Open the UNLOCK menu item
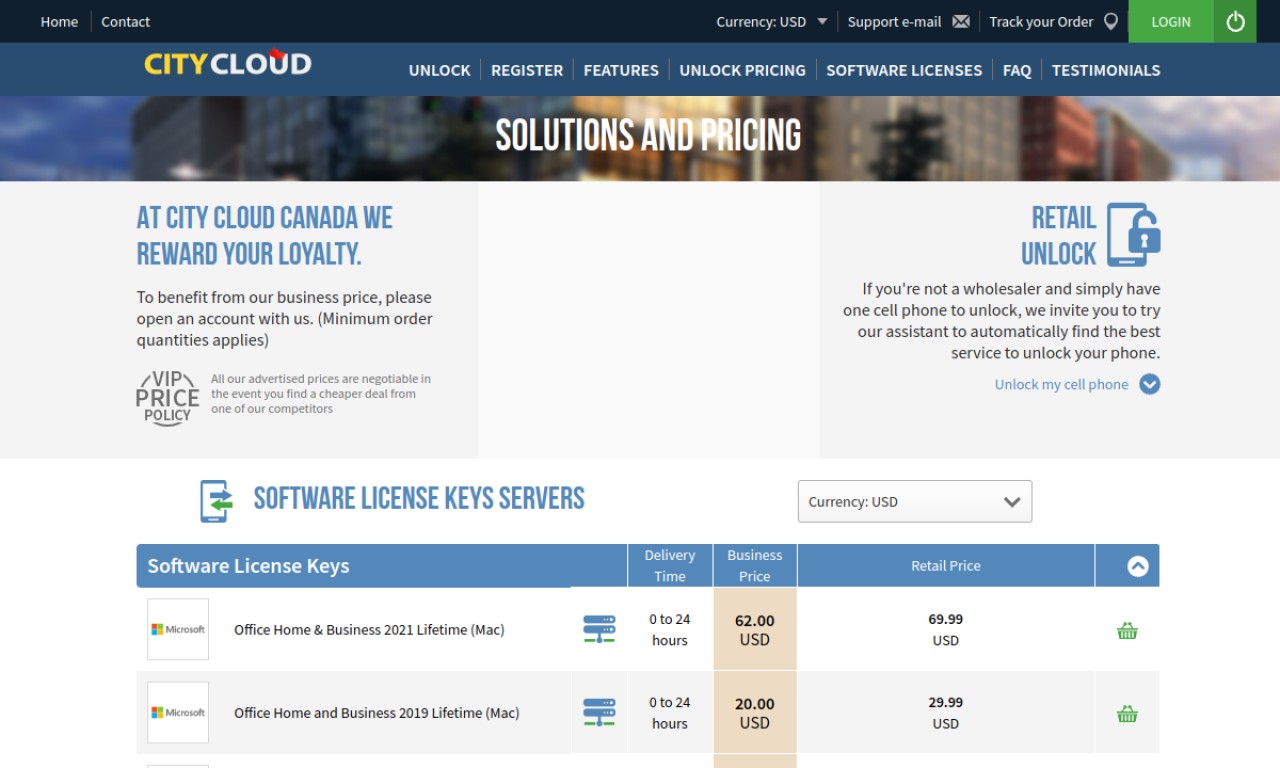Viewport: 1280px width, 768px height. (439, 70)
